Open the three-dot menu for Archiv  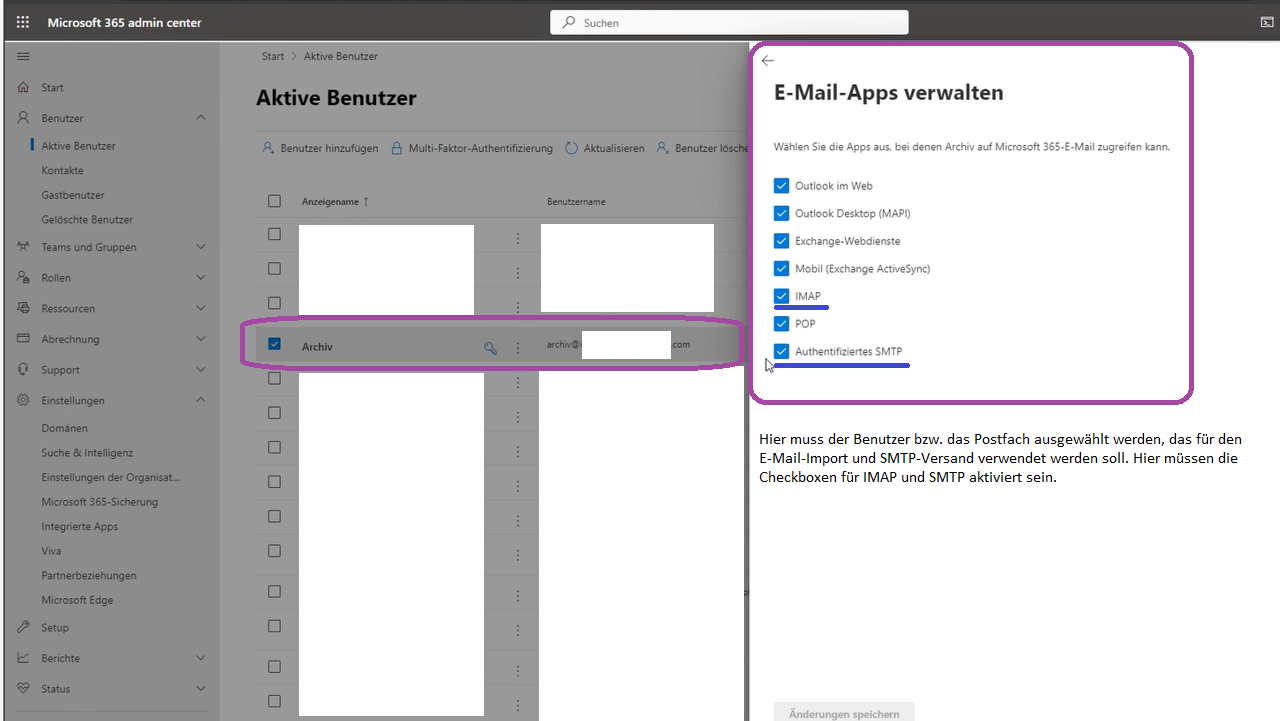point(518,347)
